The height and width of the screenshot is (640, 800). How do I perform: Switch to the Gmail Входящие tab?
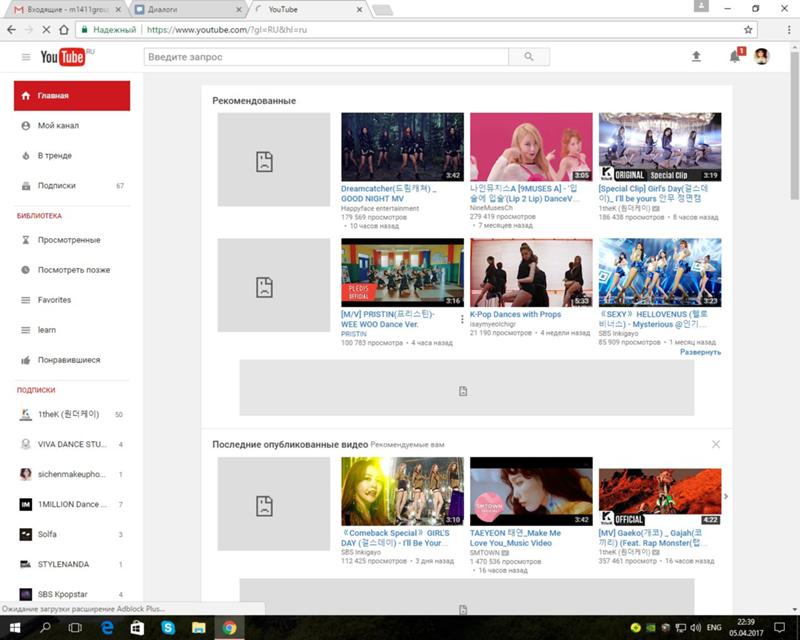point(65,9)
